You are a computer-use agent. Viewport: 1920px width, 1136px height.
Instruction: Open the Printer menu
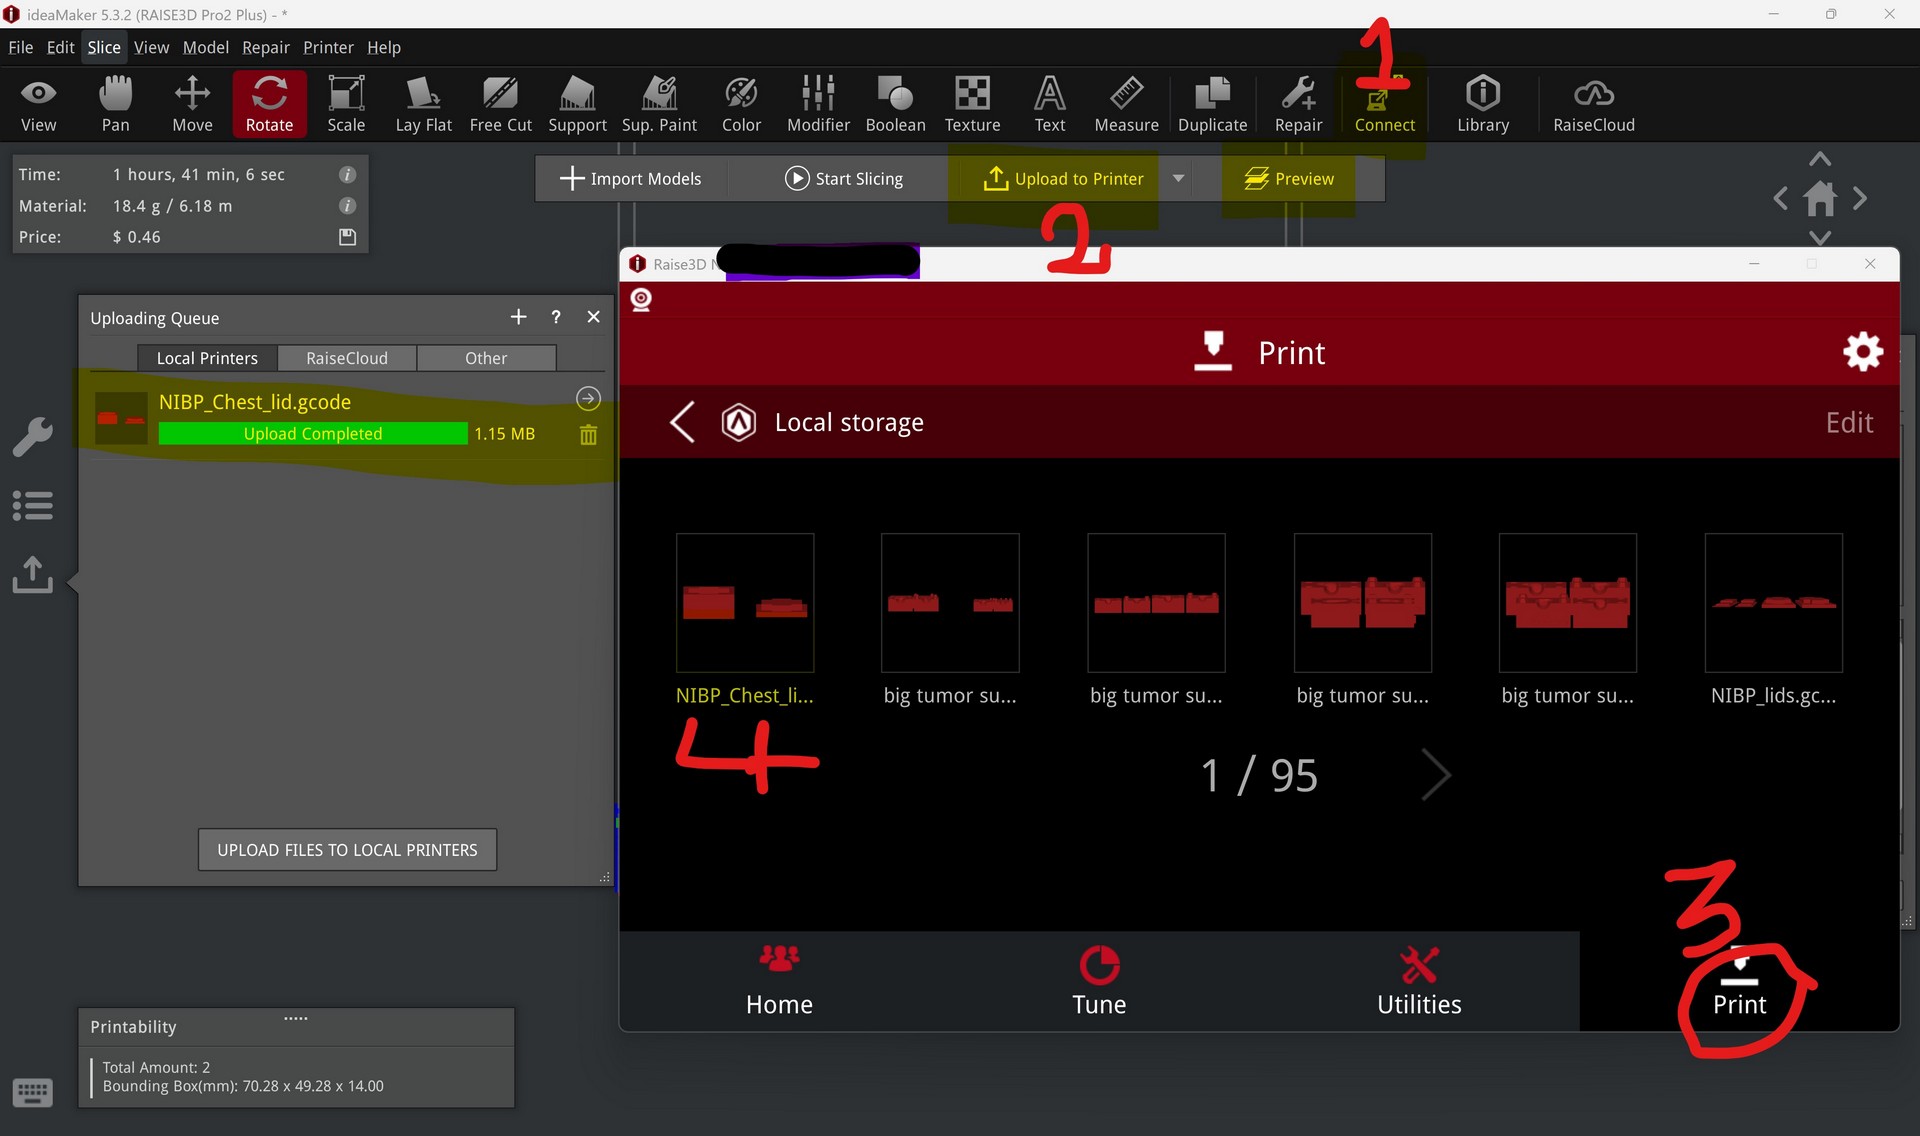click(328, 47)
